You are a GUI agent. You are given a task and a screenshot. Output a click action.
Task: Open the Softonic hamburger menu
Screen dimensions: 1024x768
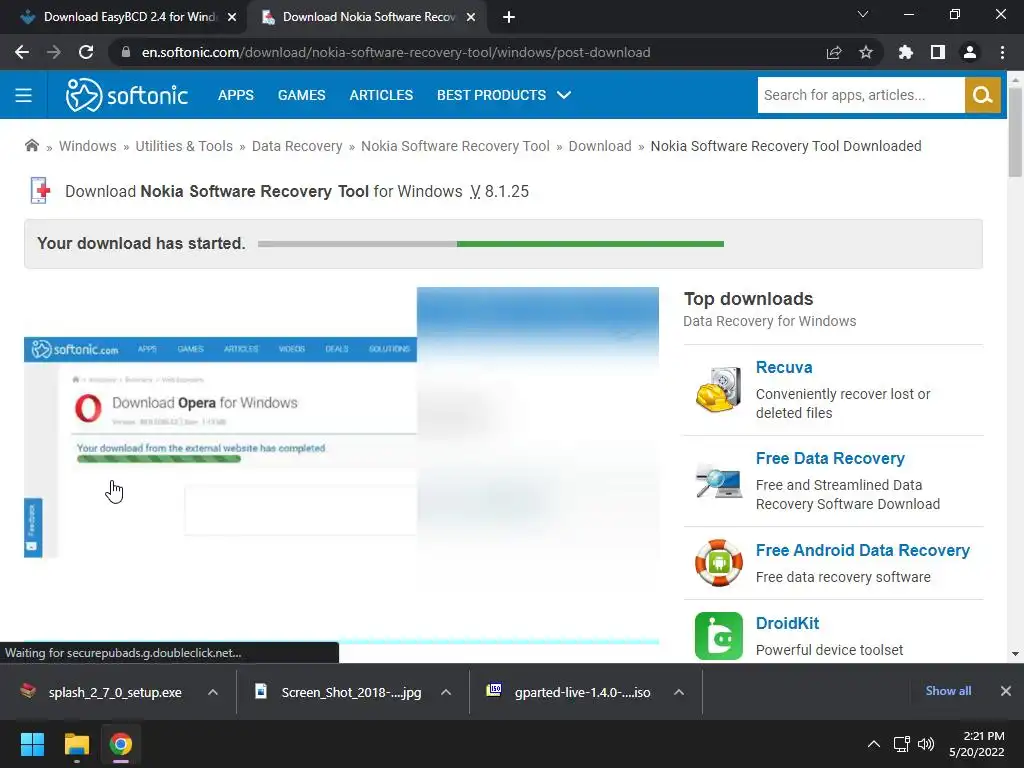tap(24, 95)
